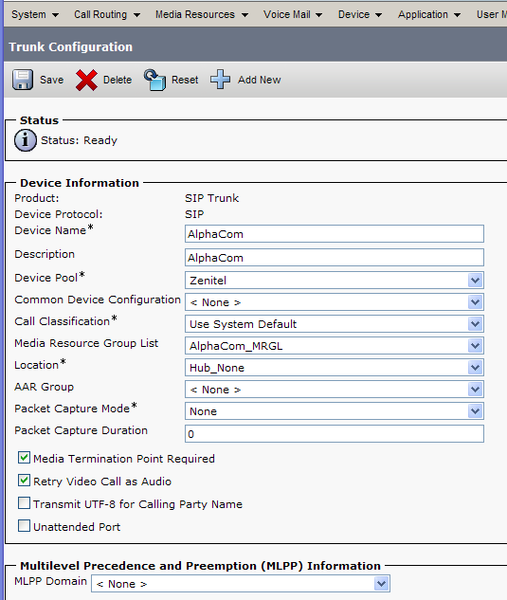Screen dimensions: 507x600
Task: Click the Delete text button
Action: 117,80
